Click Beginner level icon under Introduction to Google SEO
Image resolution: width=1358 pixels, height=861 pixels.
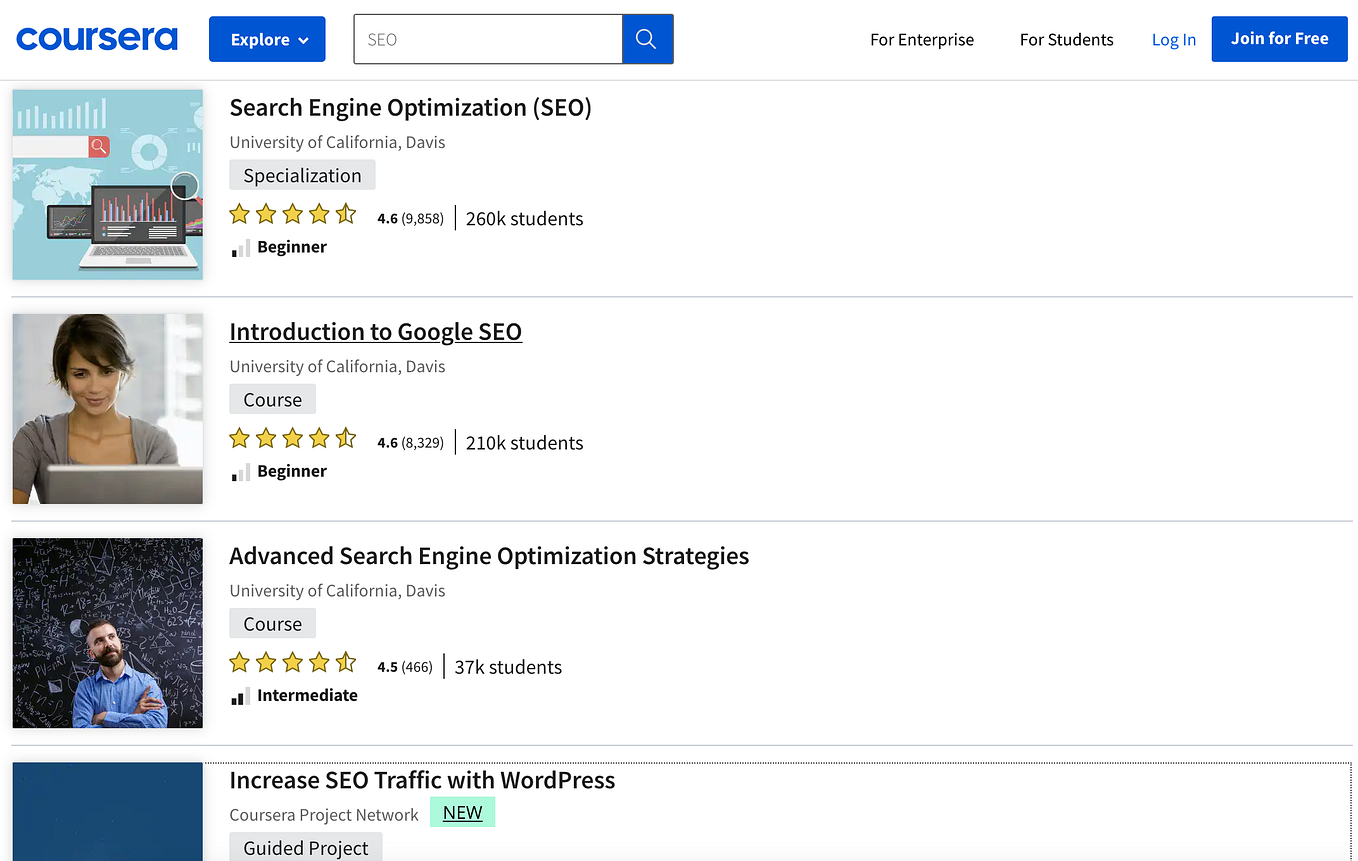(241, 472)
